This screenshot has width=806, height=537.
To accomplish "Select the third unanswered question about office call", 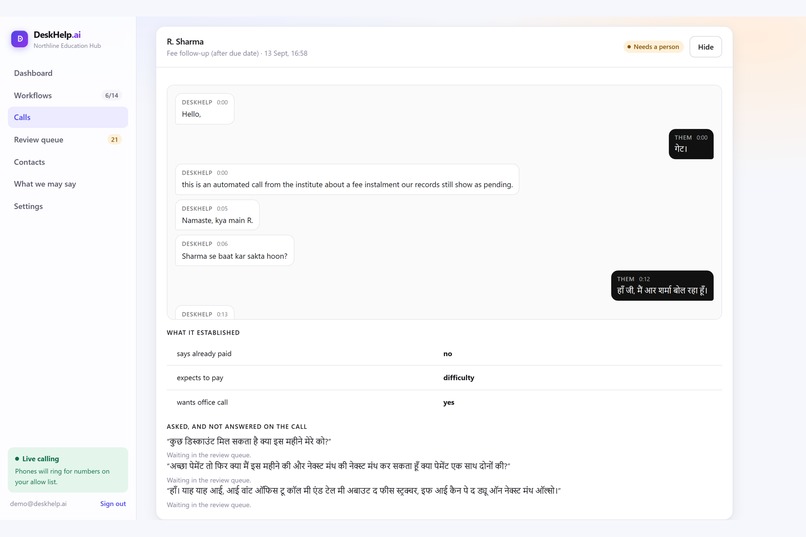I will click(x=363, y=491).
